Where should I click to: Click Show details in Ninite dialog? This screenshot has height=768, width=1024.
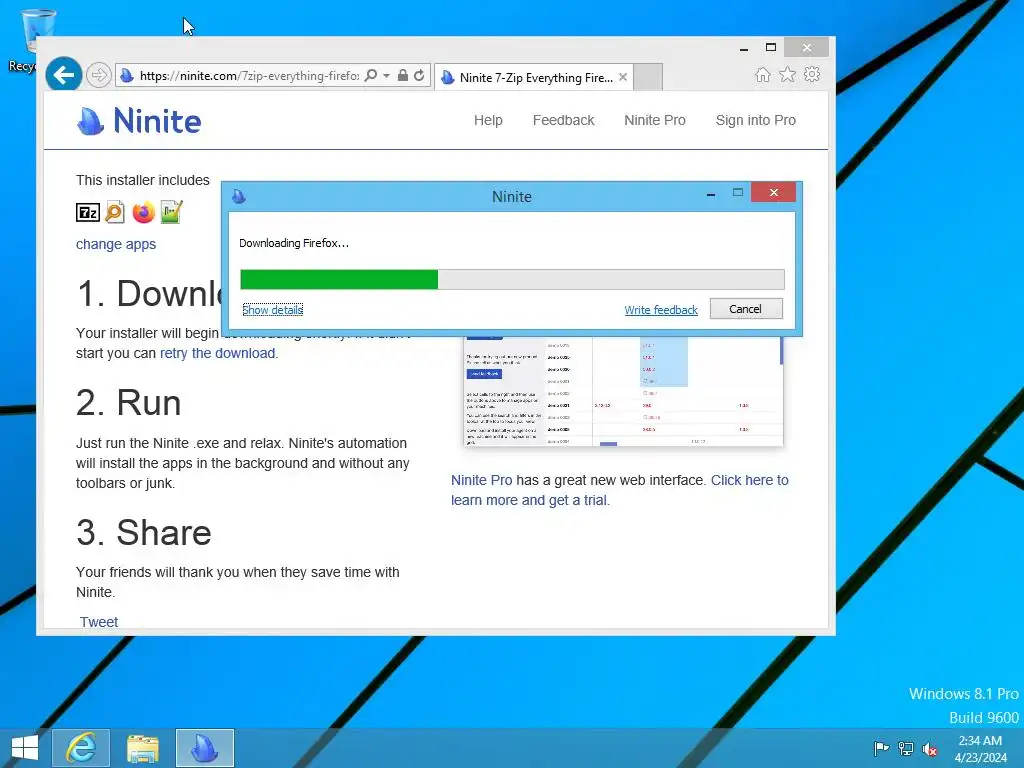272,310
